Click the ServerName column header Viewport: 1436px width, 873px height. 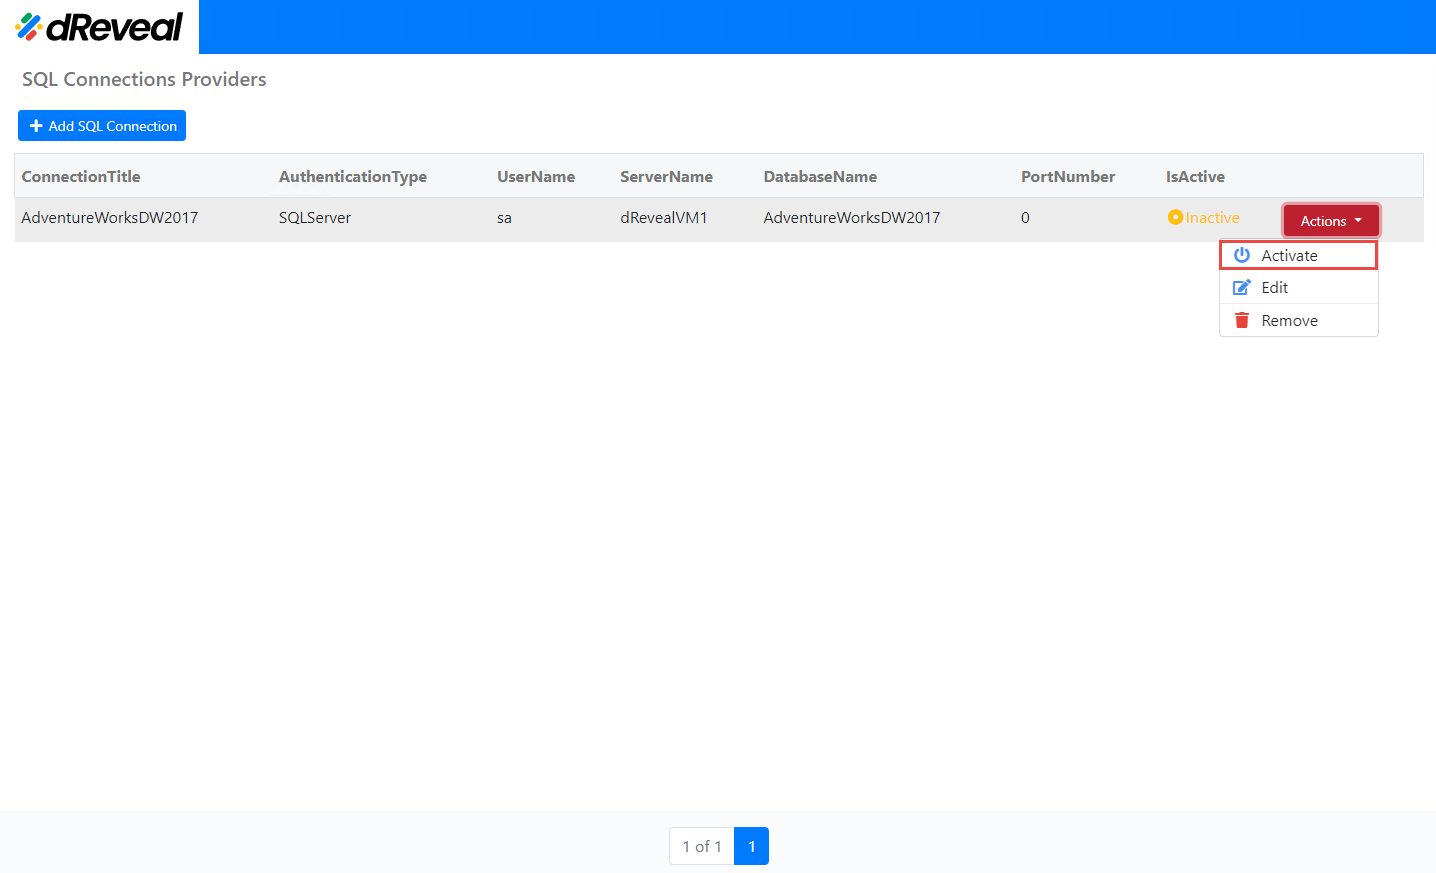click(666, 176)
